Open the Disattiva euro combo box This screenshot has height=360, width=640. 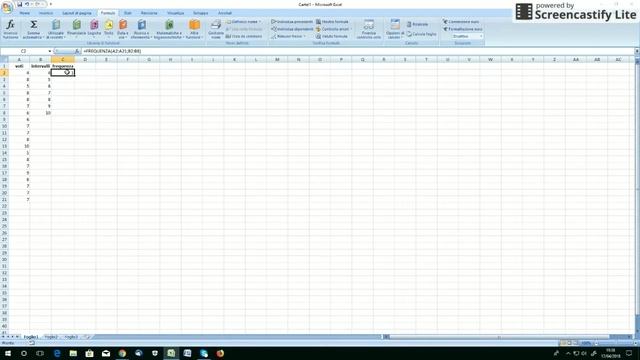[x=467, y=36]
